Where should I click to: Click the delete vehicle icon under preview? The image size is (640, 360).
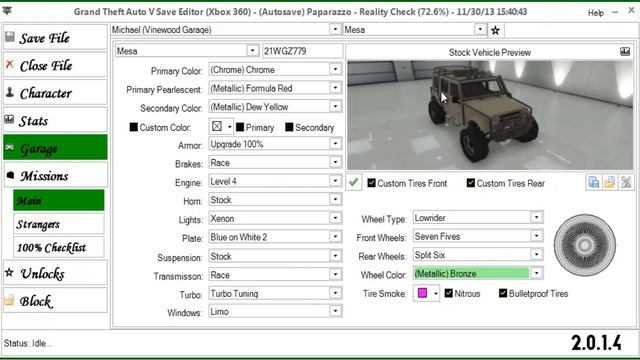(626, 182)
